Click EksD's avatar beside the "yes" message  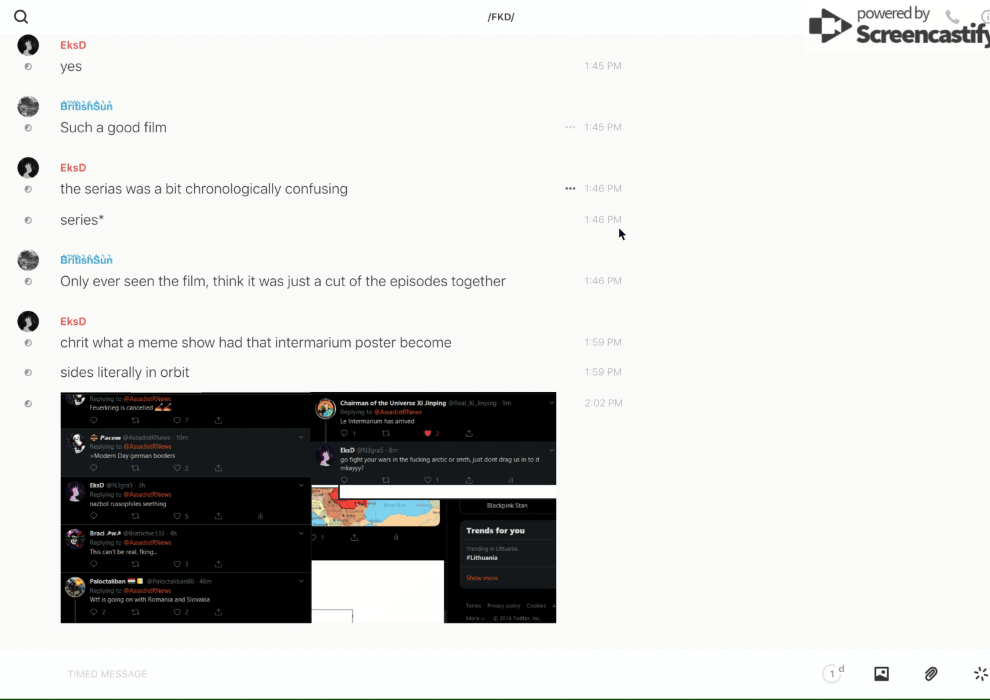tap(28, 45)
